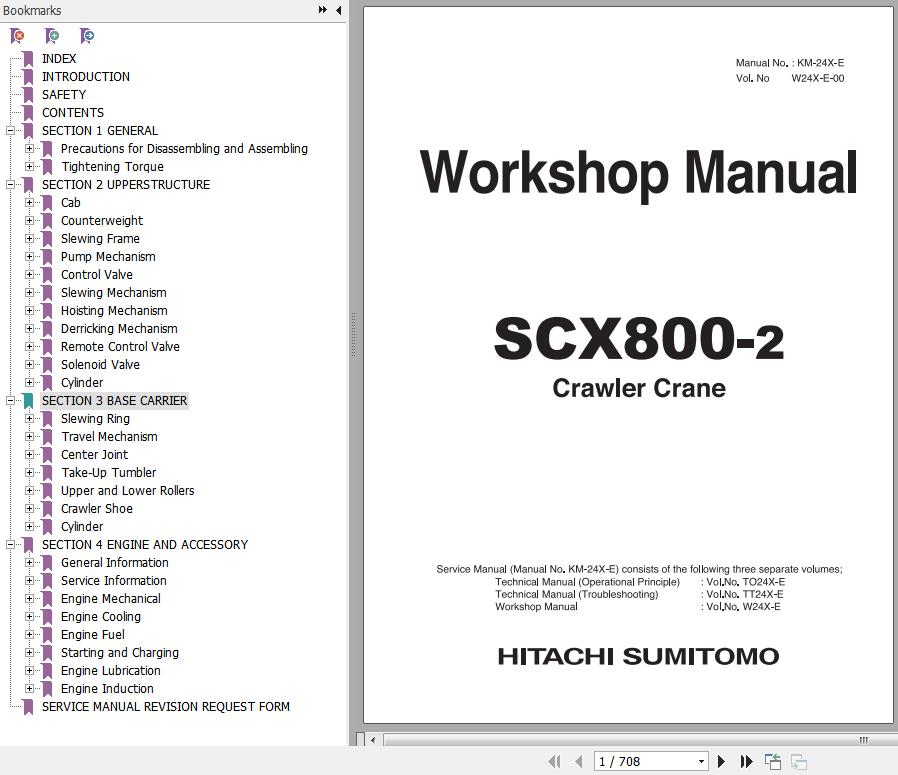Open the Remote Control Valve bookmark
The height and width of the screenshot is (775, 898).
[x=120, y=347]
